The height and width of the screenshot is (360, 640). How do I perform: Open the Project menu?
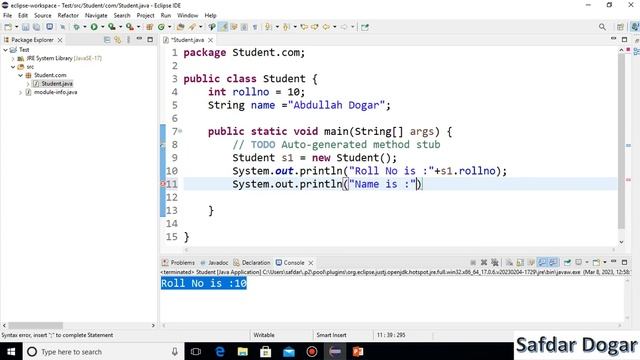tap(145, 16)
